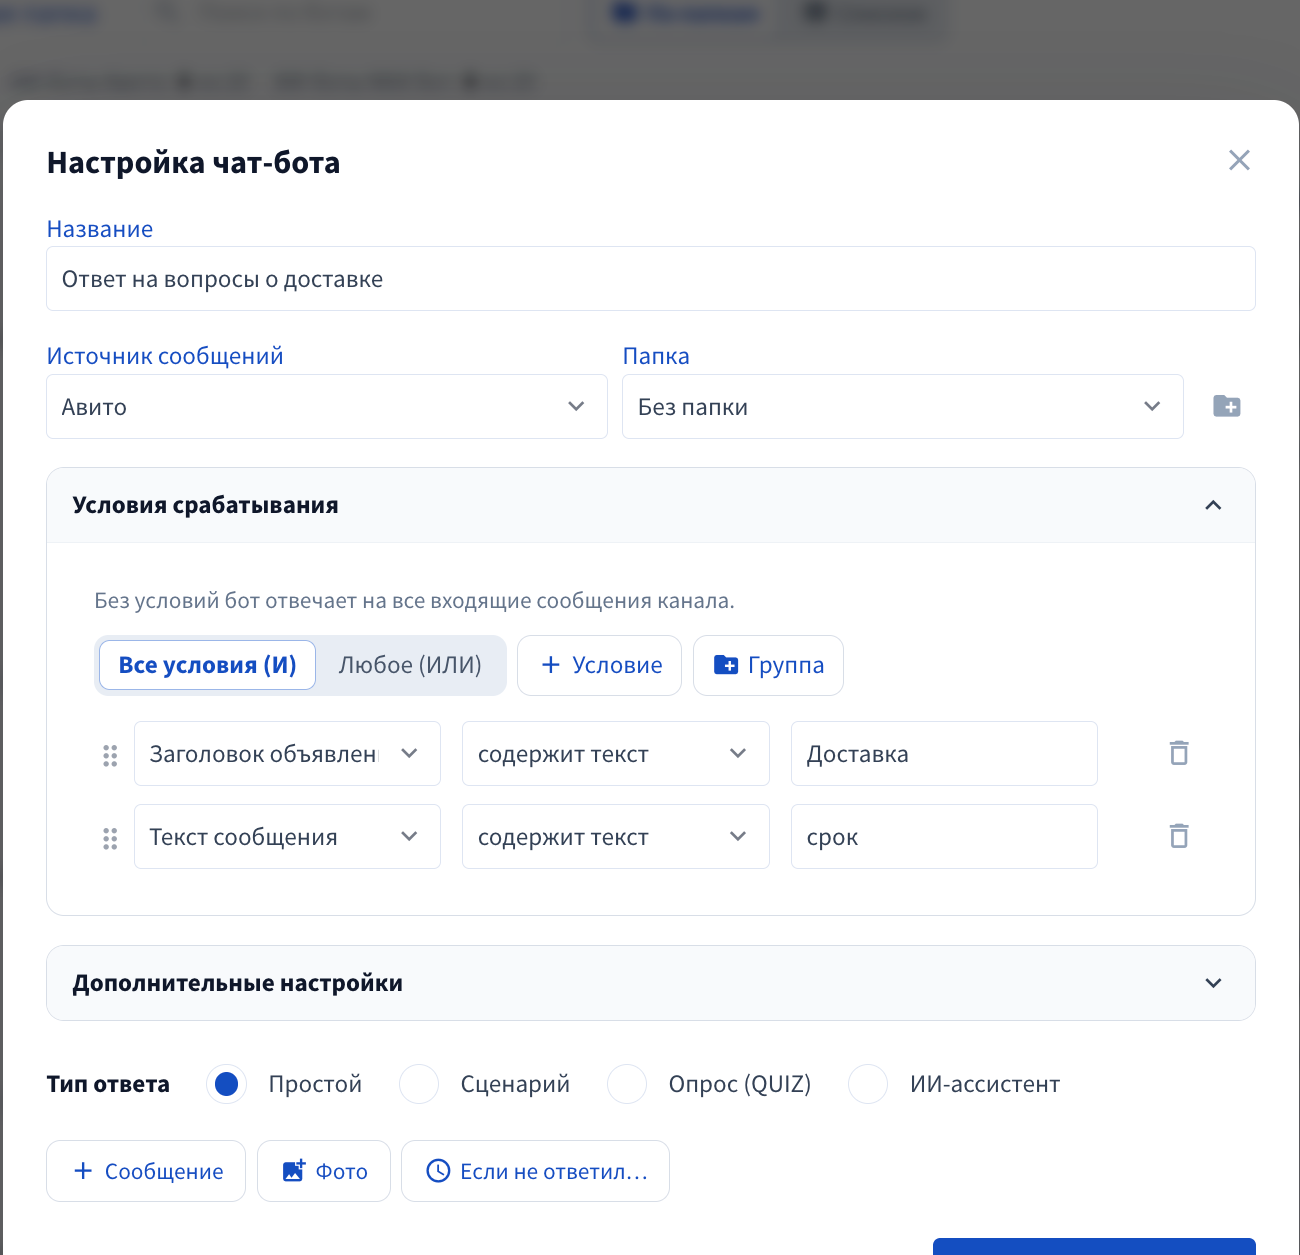Close the chat-bot settings dialog

coord(1239,160)
